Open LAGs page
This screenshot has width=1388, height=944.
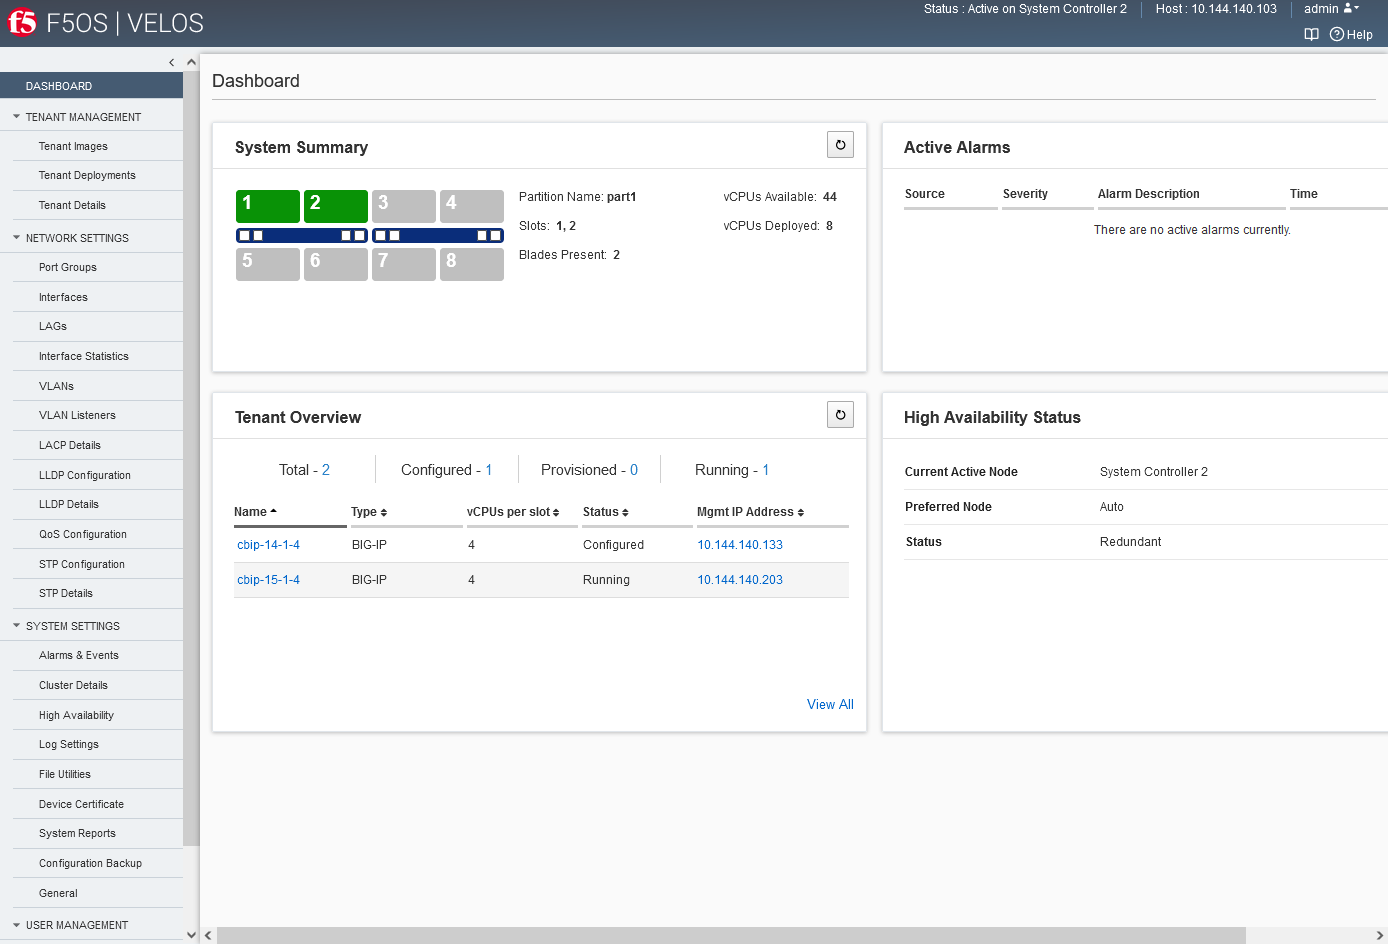(53, 326)
